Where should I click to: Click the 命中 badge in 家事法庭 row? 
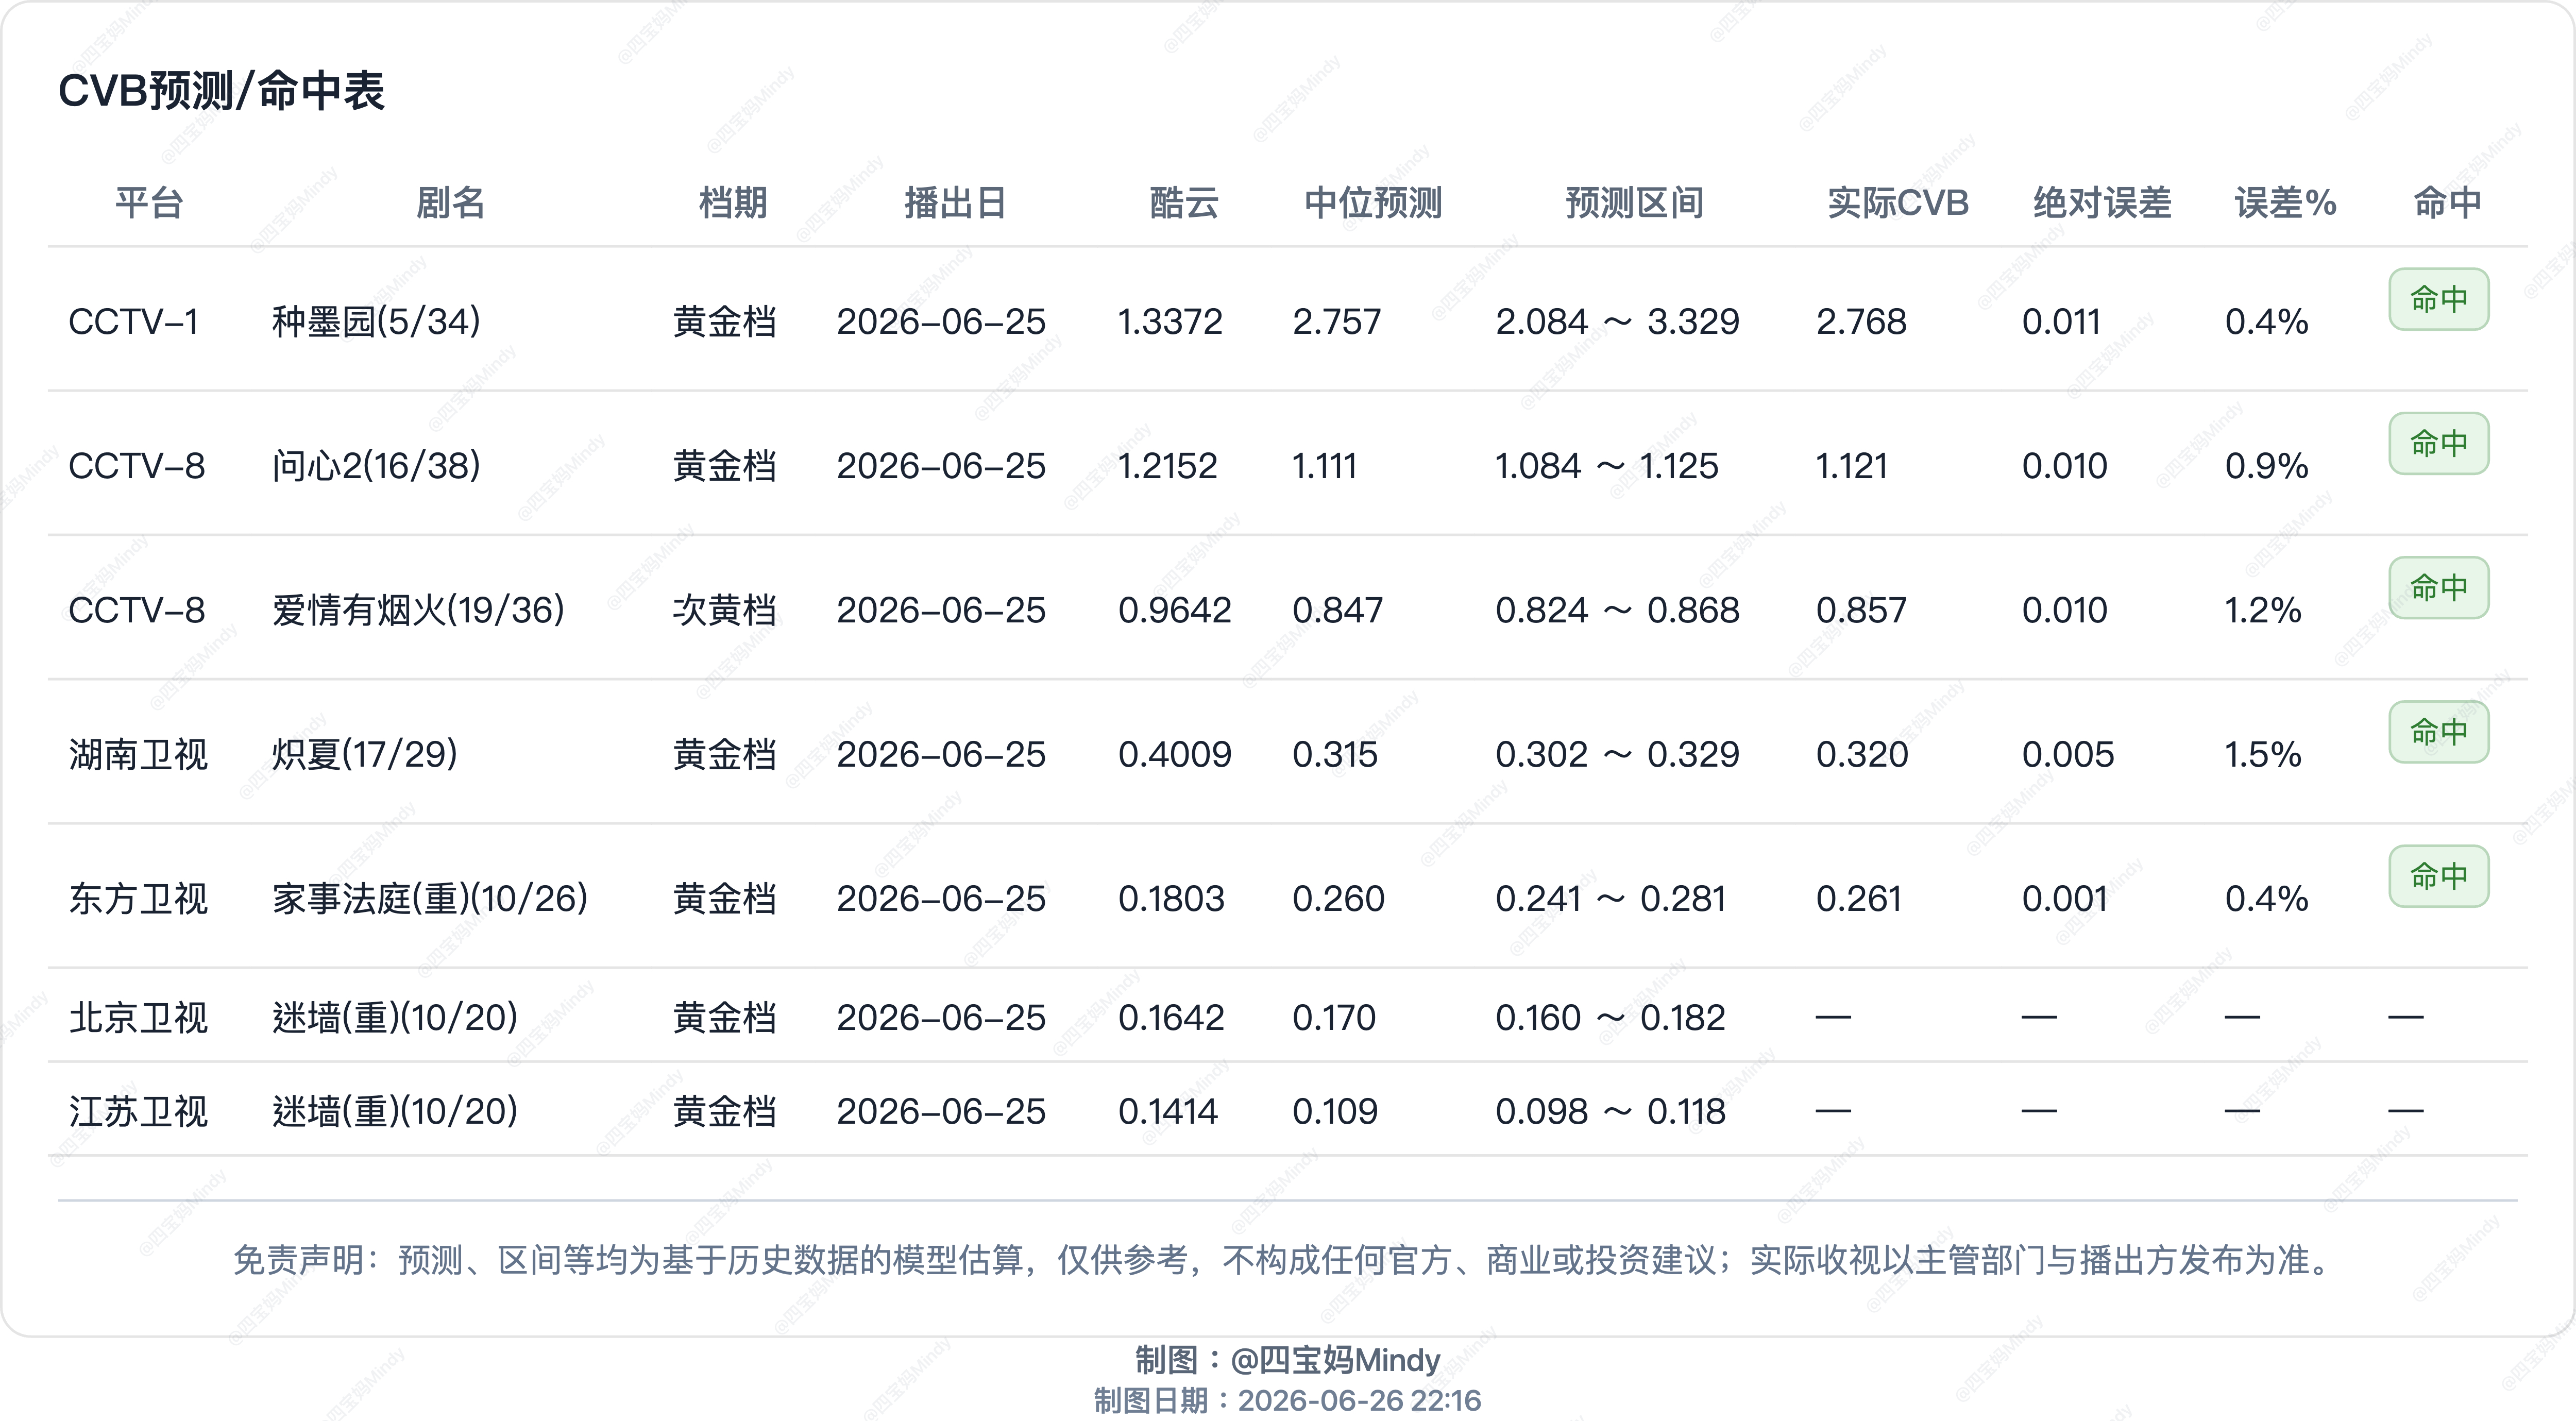pyautogui.click(x=2439, y=876)
